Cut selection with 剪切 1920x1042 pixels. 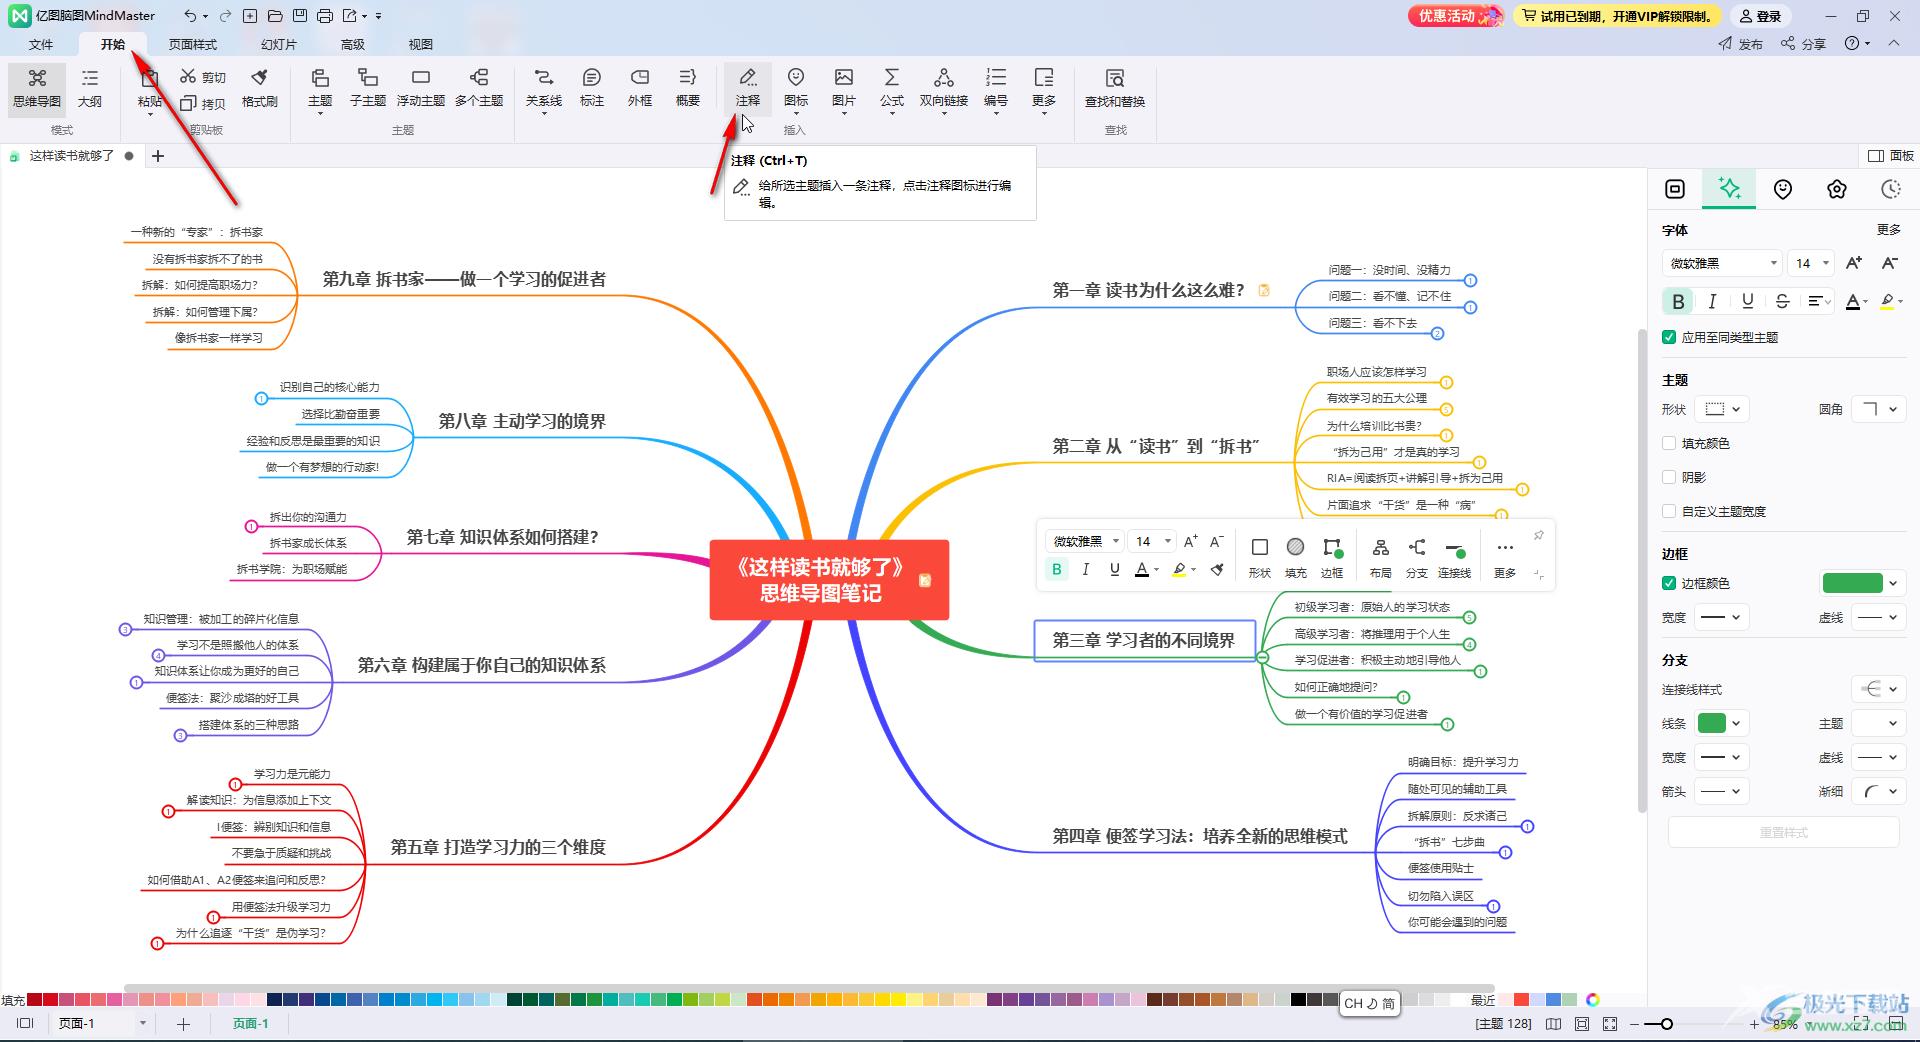[x=203, y=77]
